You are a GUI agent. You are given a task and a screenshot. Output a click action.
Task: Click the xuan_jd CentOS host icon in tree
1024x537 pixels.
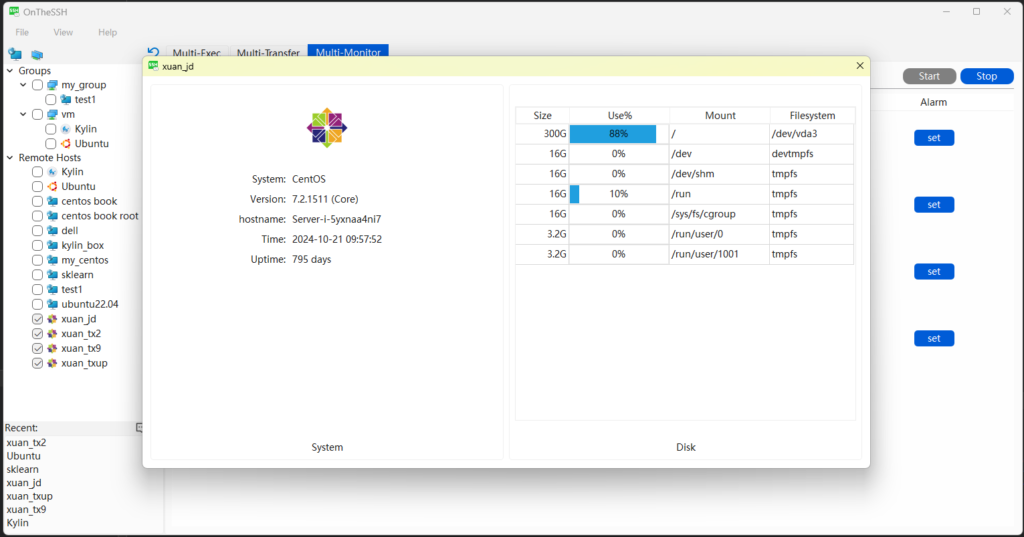[x=52, y=319]
